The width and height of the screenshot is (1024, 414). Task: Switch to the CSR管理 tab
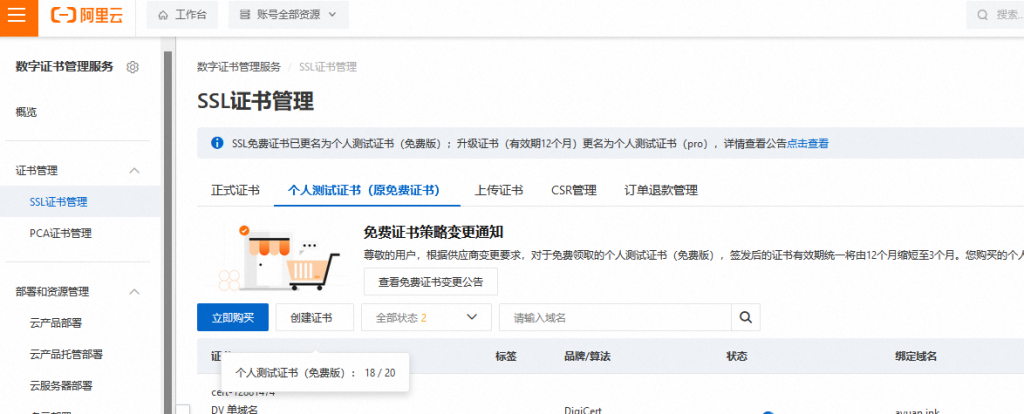573,190
